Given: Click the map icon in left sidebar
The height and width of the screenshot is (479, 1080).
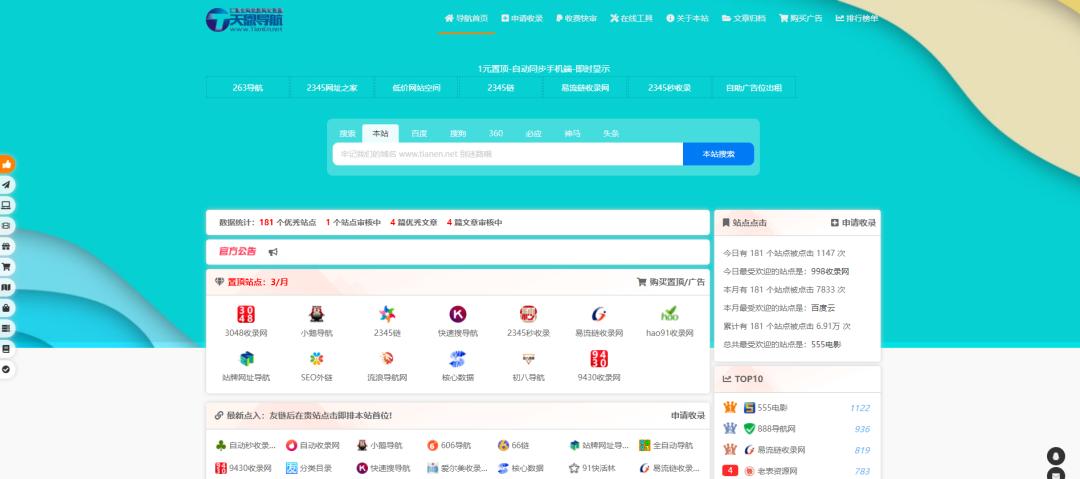Looking at the screenshot, I should [x=7, y=288].
